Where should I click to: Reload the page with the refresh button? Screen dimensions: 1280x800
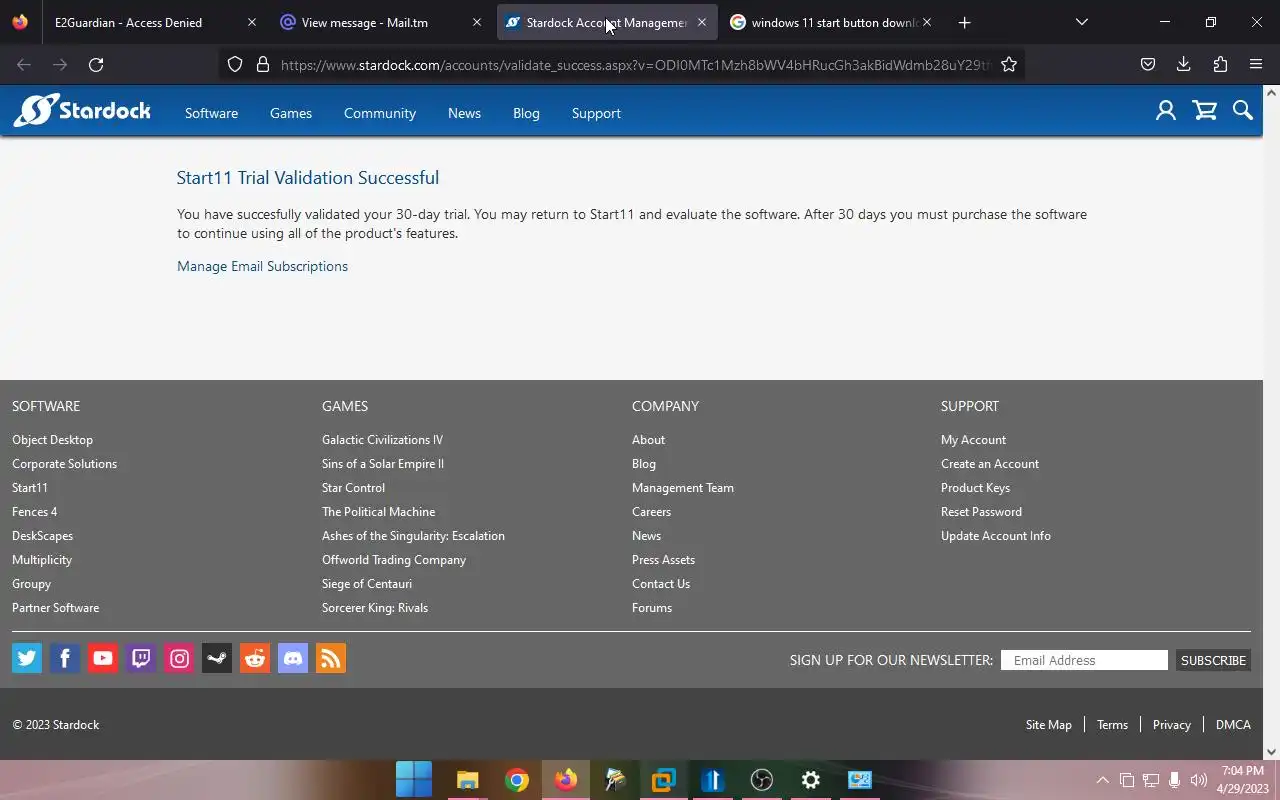[x=96, y=64]
